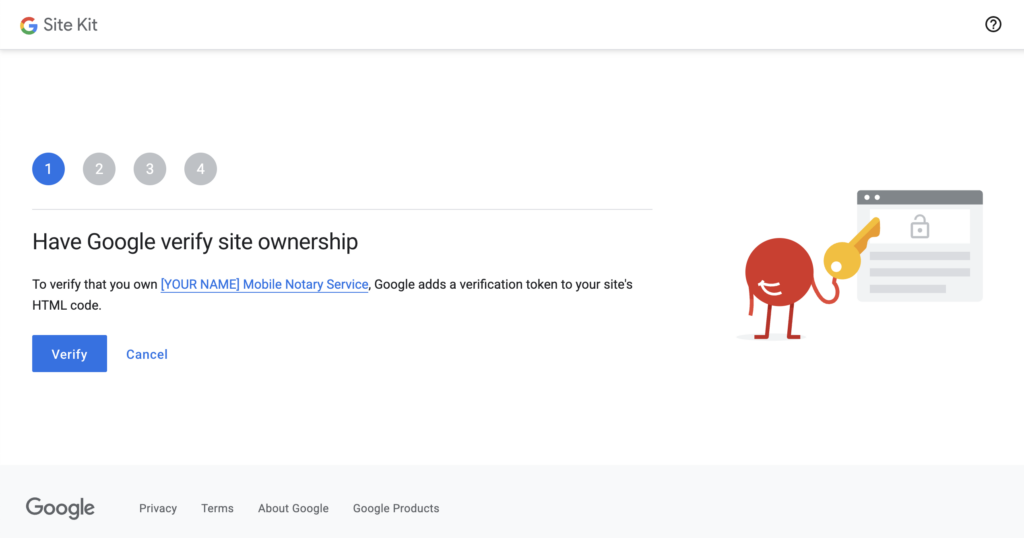Image resolution: width=1024 pixels, height=538 pixels.
Task: Select step 3 circle in progress stepper
Action: (x=150, y=169)
